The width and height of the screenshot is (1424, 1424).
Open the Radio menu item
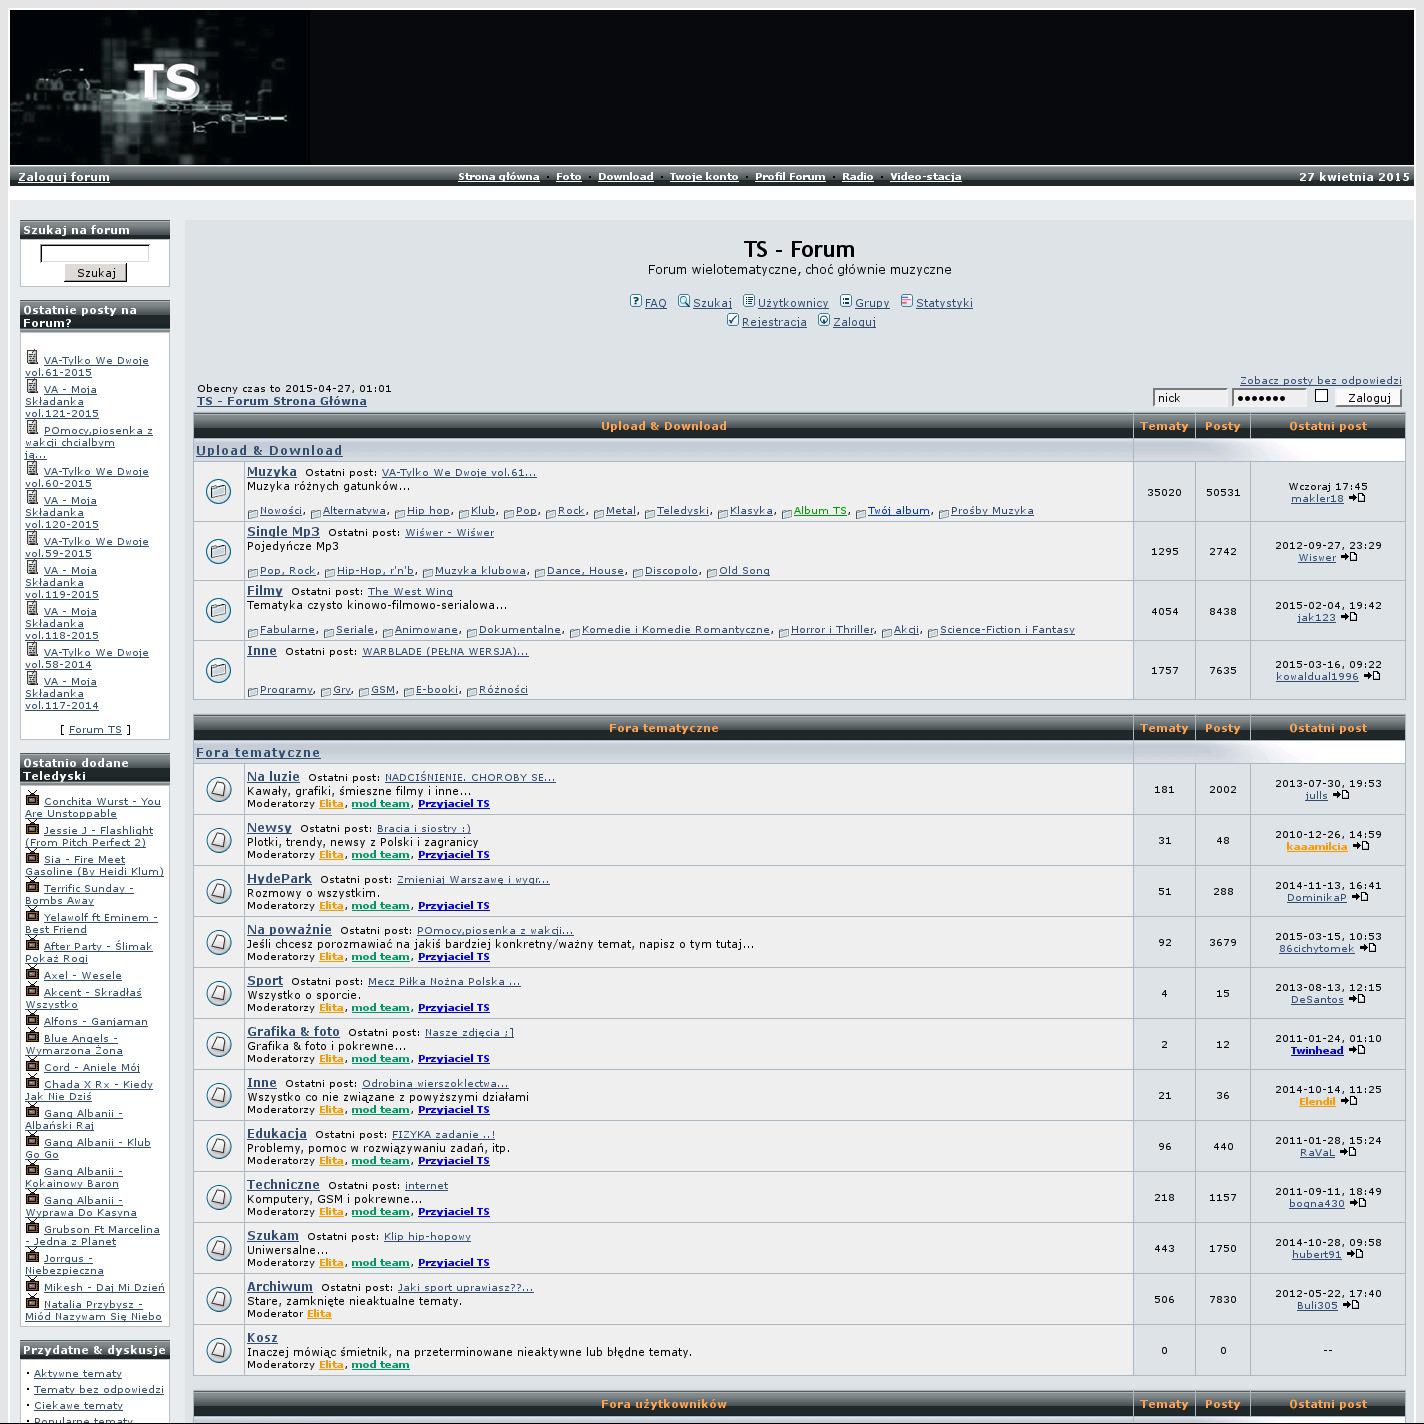tap(857, 177)
